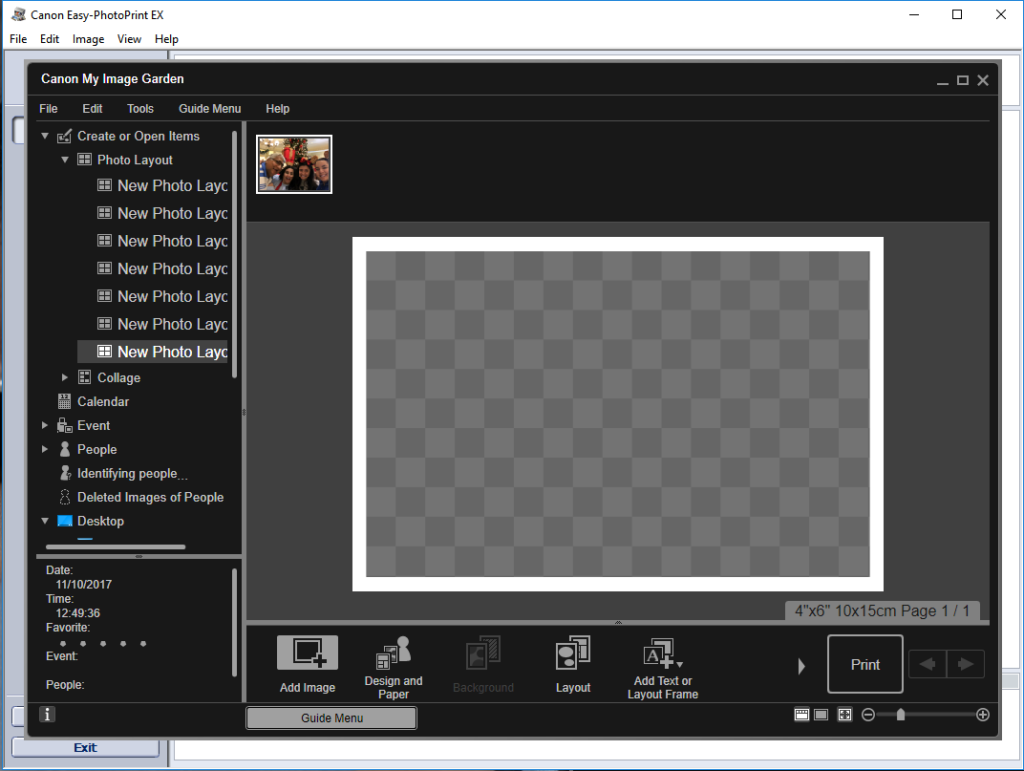This screenshot has width=1024, height=771.
Task: Click the Print button
Action: click(865, 665)
